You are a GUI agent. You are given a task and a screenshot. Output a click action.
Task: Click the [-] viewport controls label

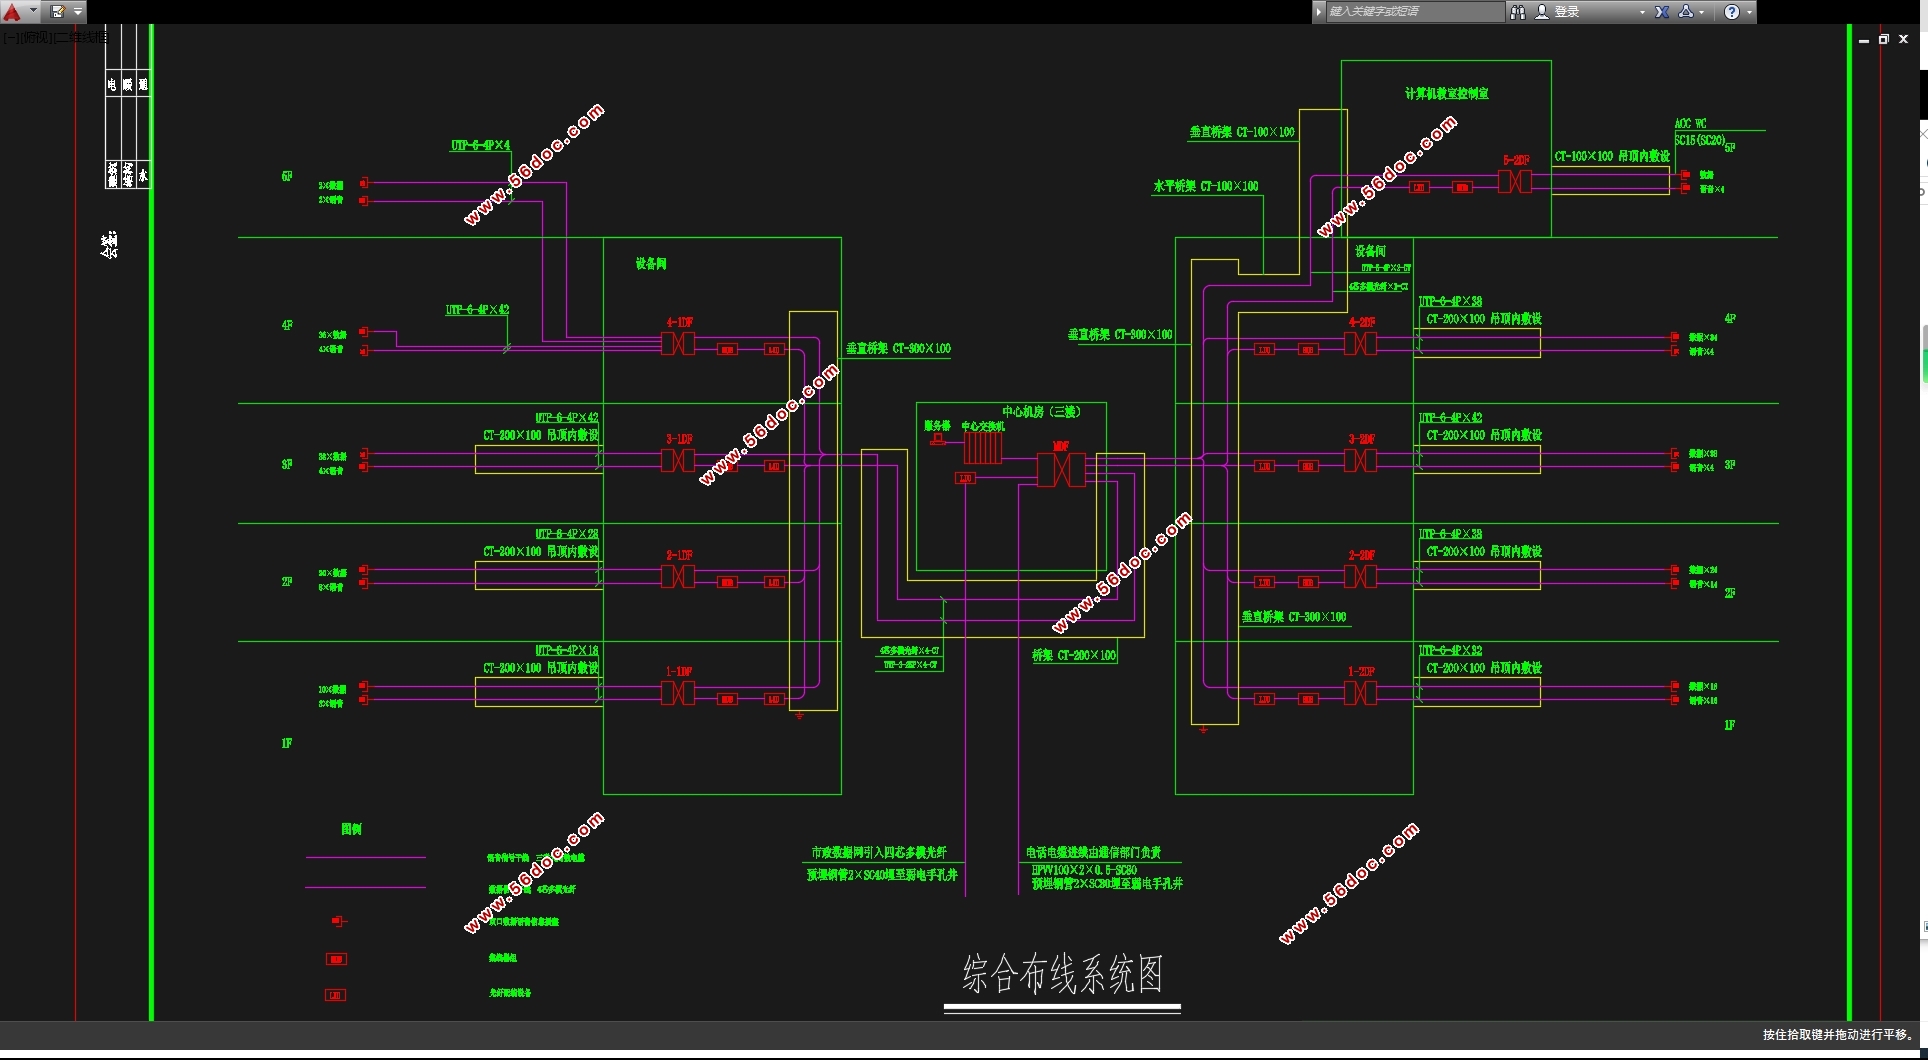pyautogui.click(x=9, y=37)
